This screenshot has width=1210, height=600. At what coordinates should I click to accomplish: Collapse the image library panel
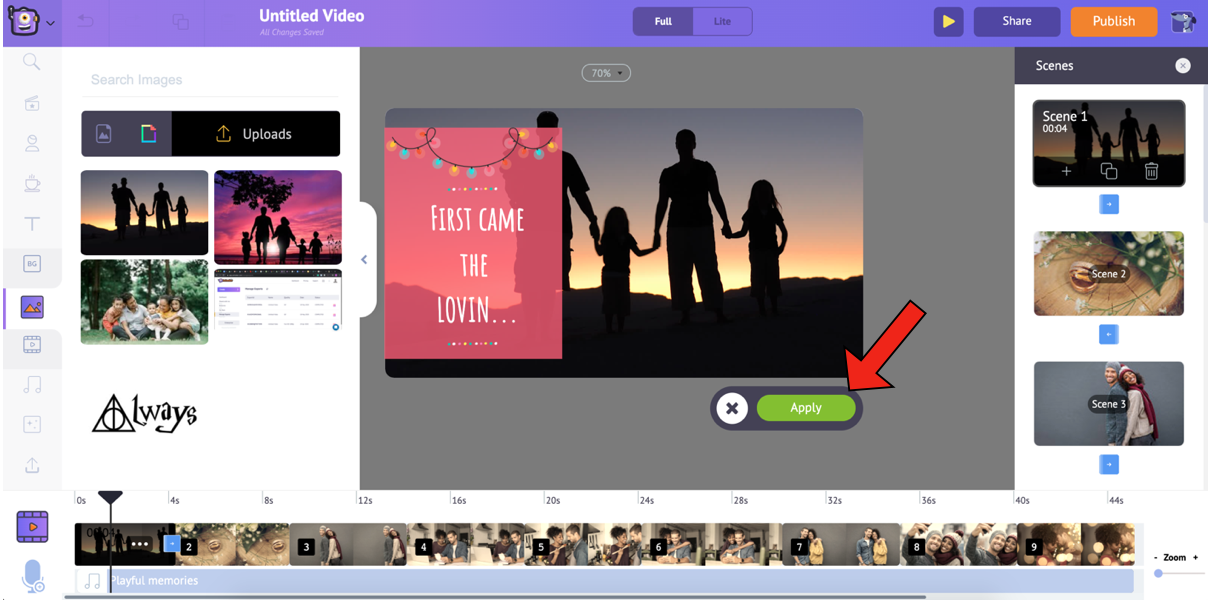coord(364,260)
